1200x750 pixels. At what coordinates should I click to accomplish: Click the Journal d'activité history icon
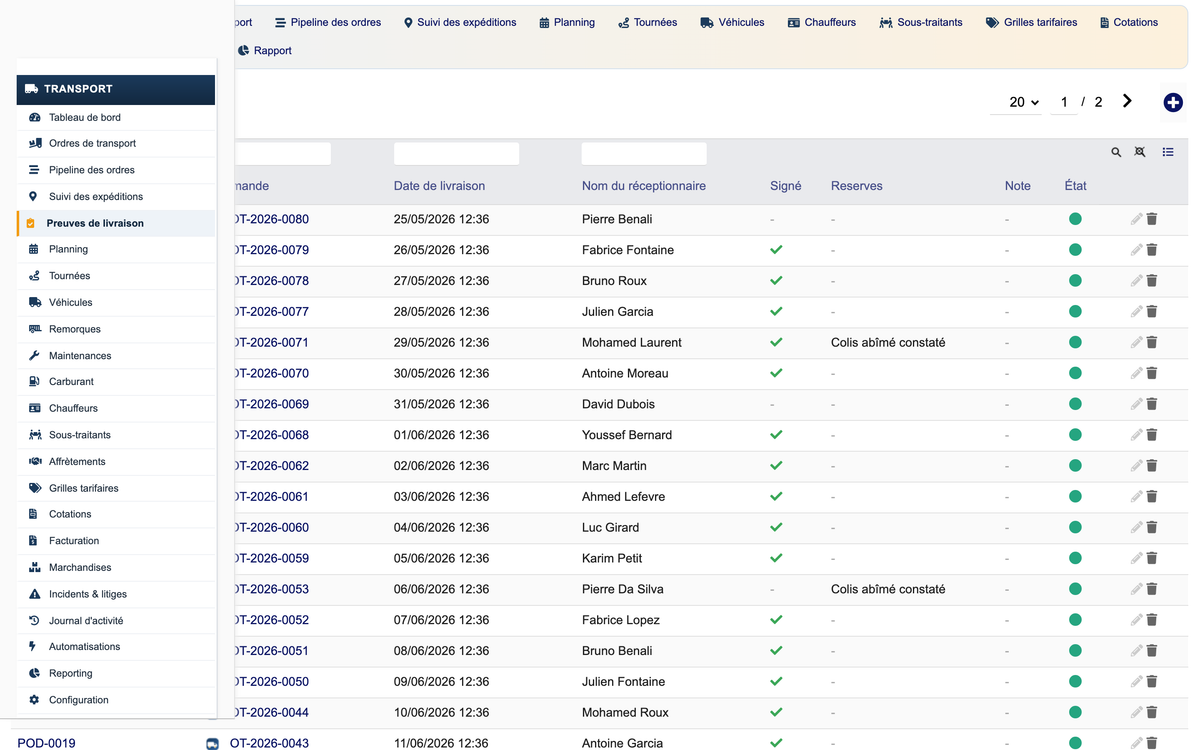coord(34,621)
